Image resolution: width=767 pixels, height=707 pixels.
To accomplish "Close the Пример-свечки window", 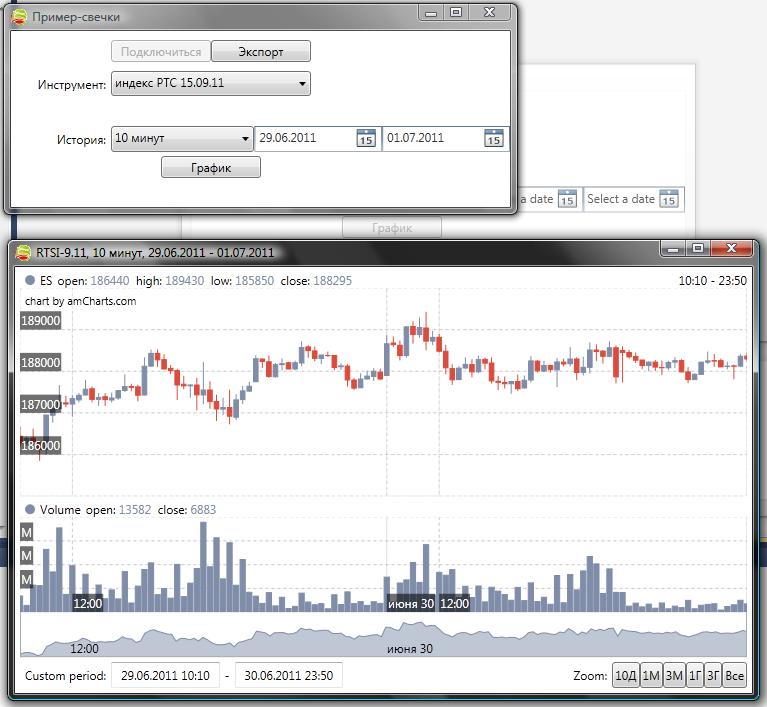I will (490, 13).
